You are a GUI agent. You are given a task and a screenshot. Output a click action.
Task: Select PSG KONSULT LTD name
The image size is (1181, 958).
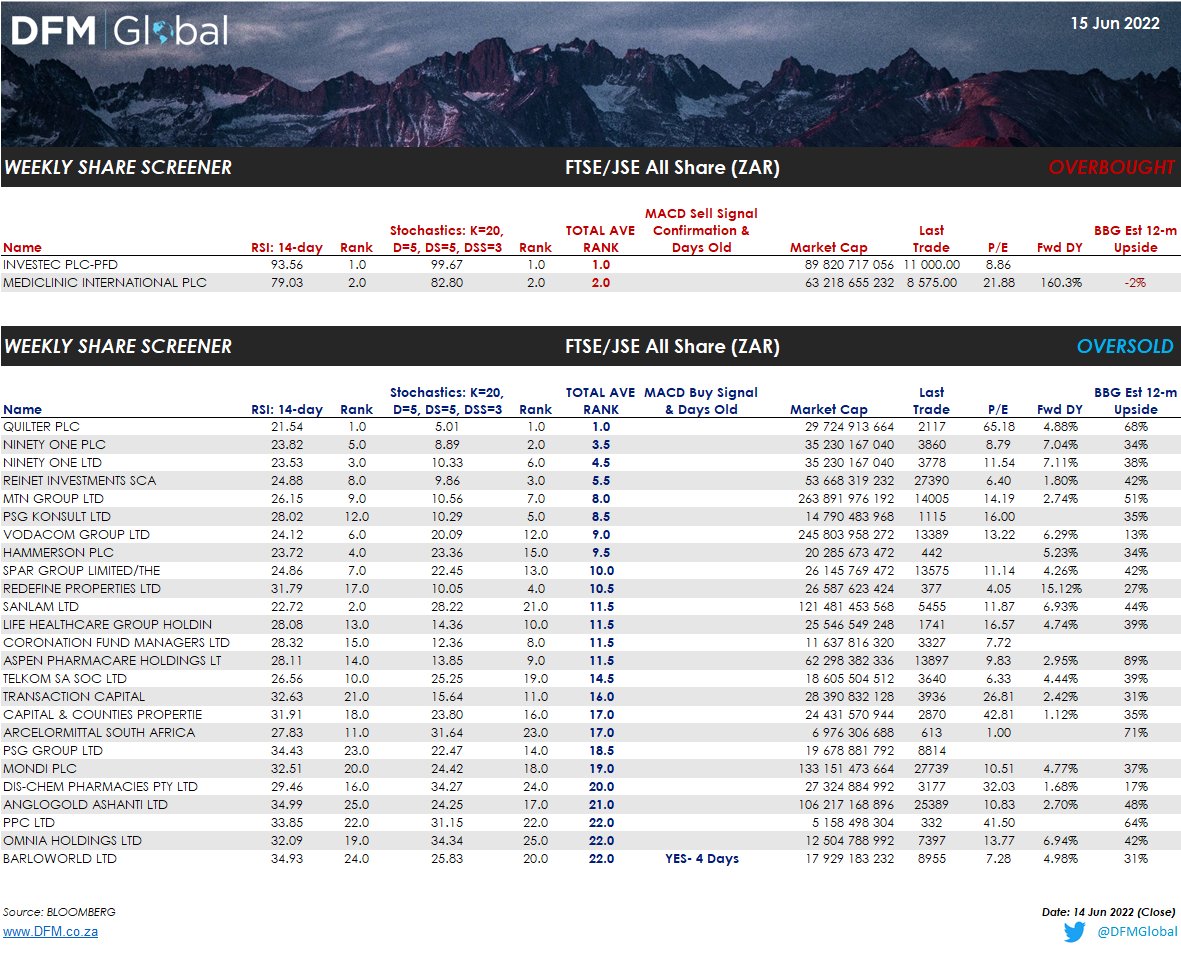point(57,517)
